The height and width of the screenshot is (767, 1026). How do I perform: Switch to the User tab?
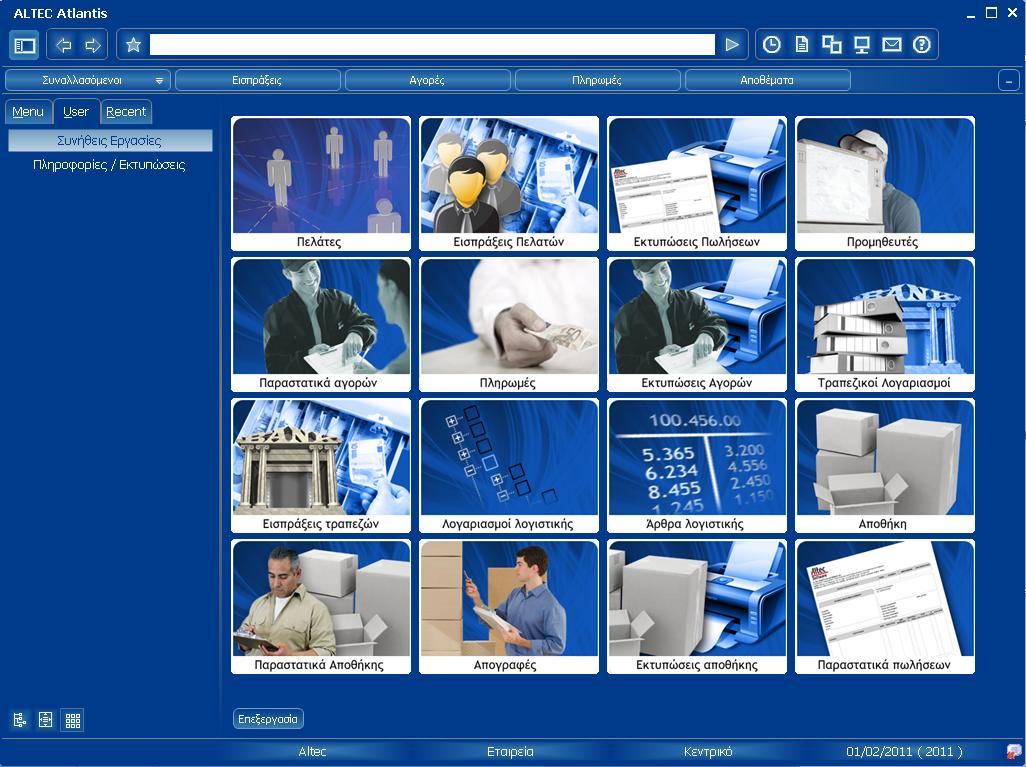tap(76, 112)
